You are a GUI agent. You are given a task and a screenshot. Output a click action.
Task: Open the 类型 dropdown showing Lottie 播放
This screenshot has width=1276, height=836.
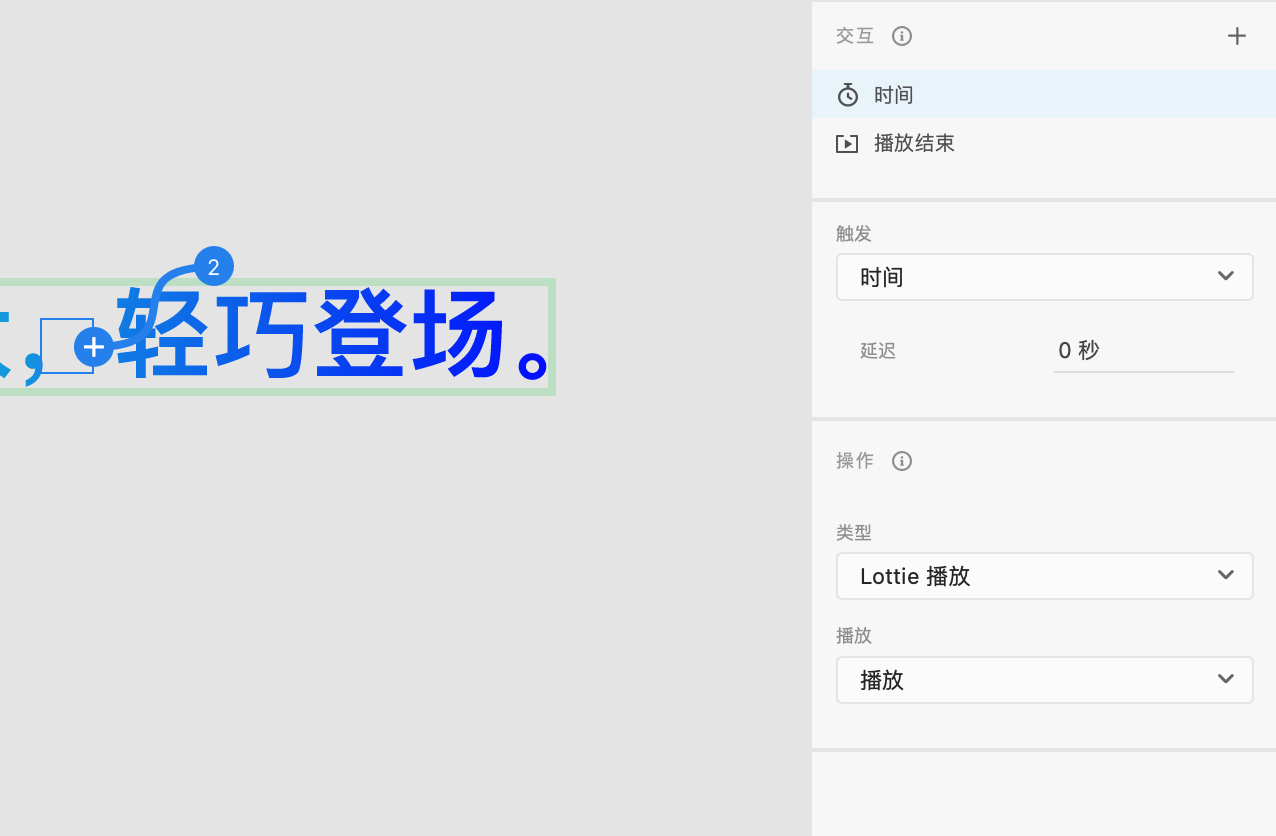point(1030,576)
